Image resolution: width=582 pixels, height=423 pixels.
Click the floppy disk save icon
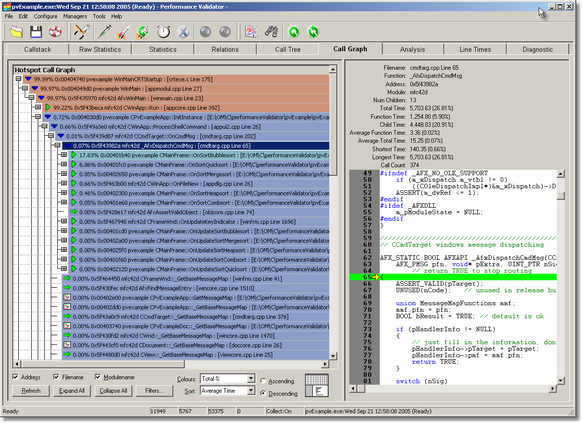tap(36, 32)
